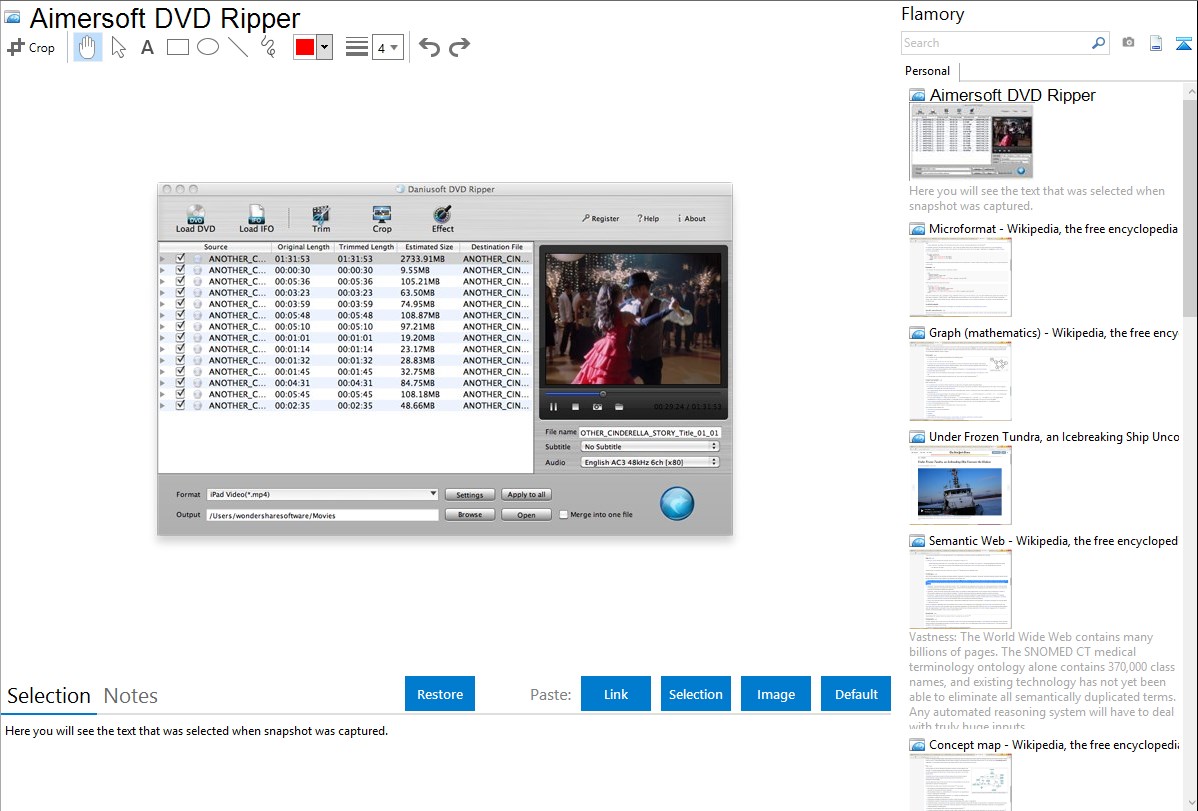This screenshot has width=1198, height=811.
Task: Select the Crop tool
Action: click(x=31, y=47)
